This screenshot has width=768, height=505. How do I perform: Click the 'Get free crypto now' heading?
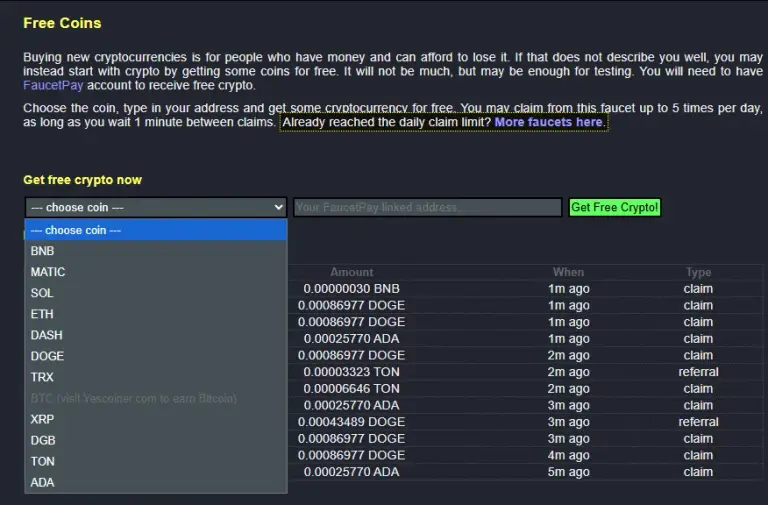pos(82,180)
